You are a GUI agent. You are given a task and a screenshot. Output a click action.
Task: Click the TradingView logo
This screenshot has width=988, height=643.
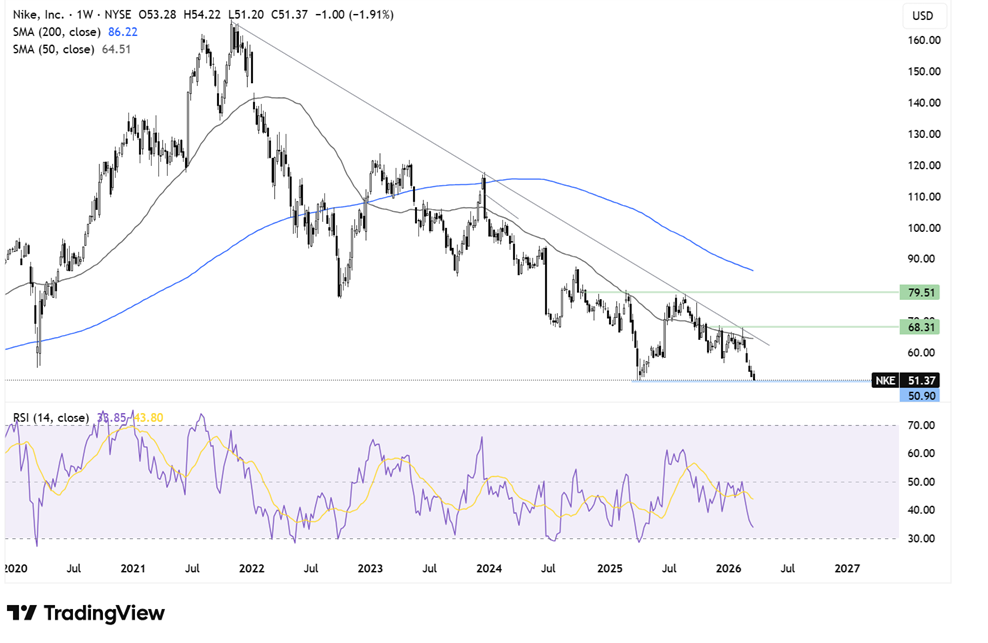click(86, 613)
